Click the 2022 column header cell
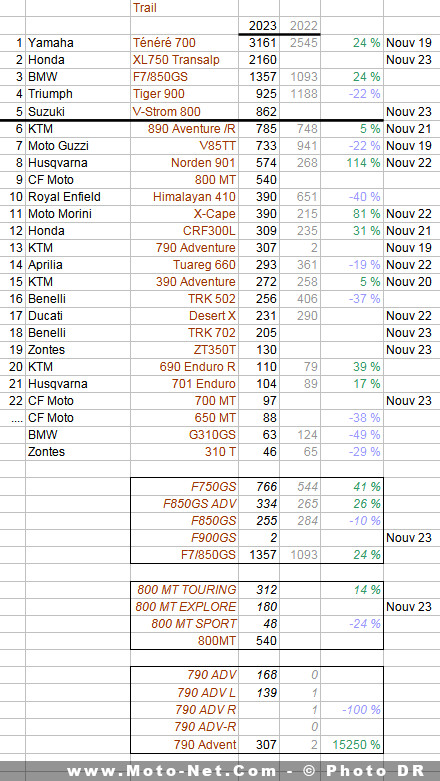The image size is (440, 781). pos(300,26)
